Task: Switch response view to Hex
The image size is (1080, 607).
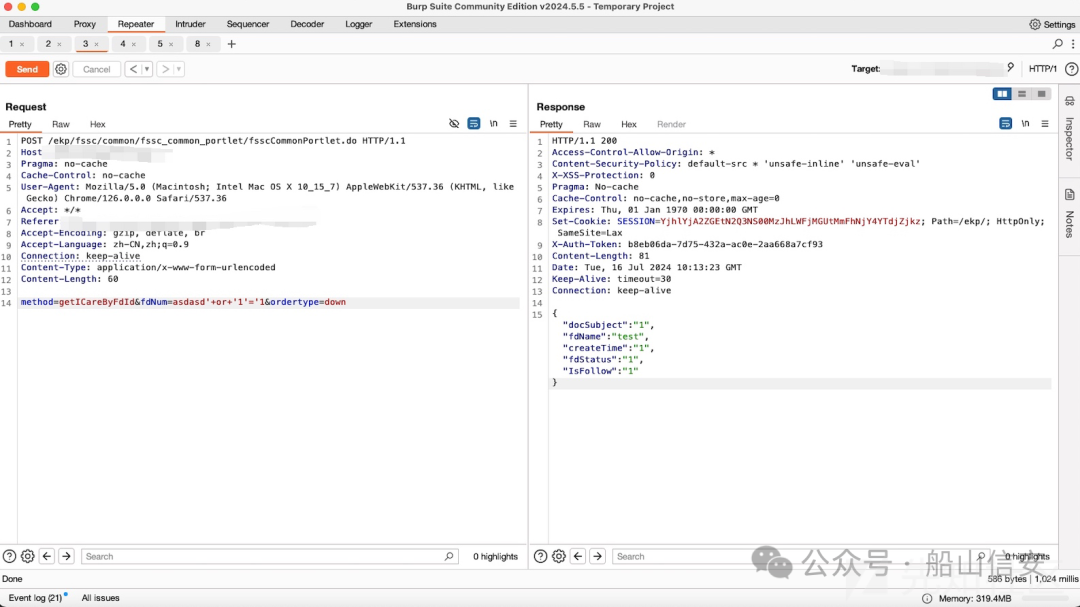Action: tap(629, 124)
